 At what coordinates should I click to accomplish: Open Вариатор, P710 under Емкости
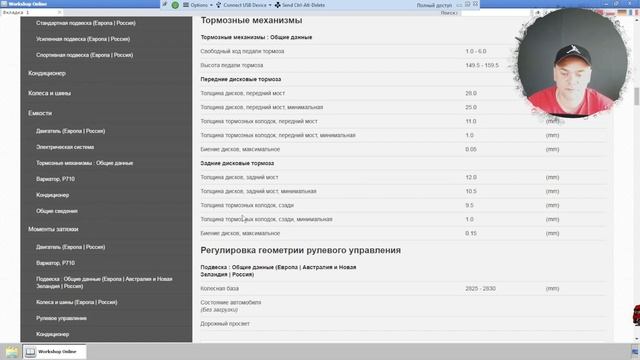tap(55, 179)
